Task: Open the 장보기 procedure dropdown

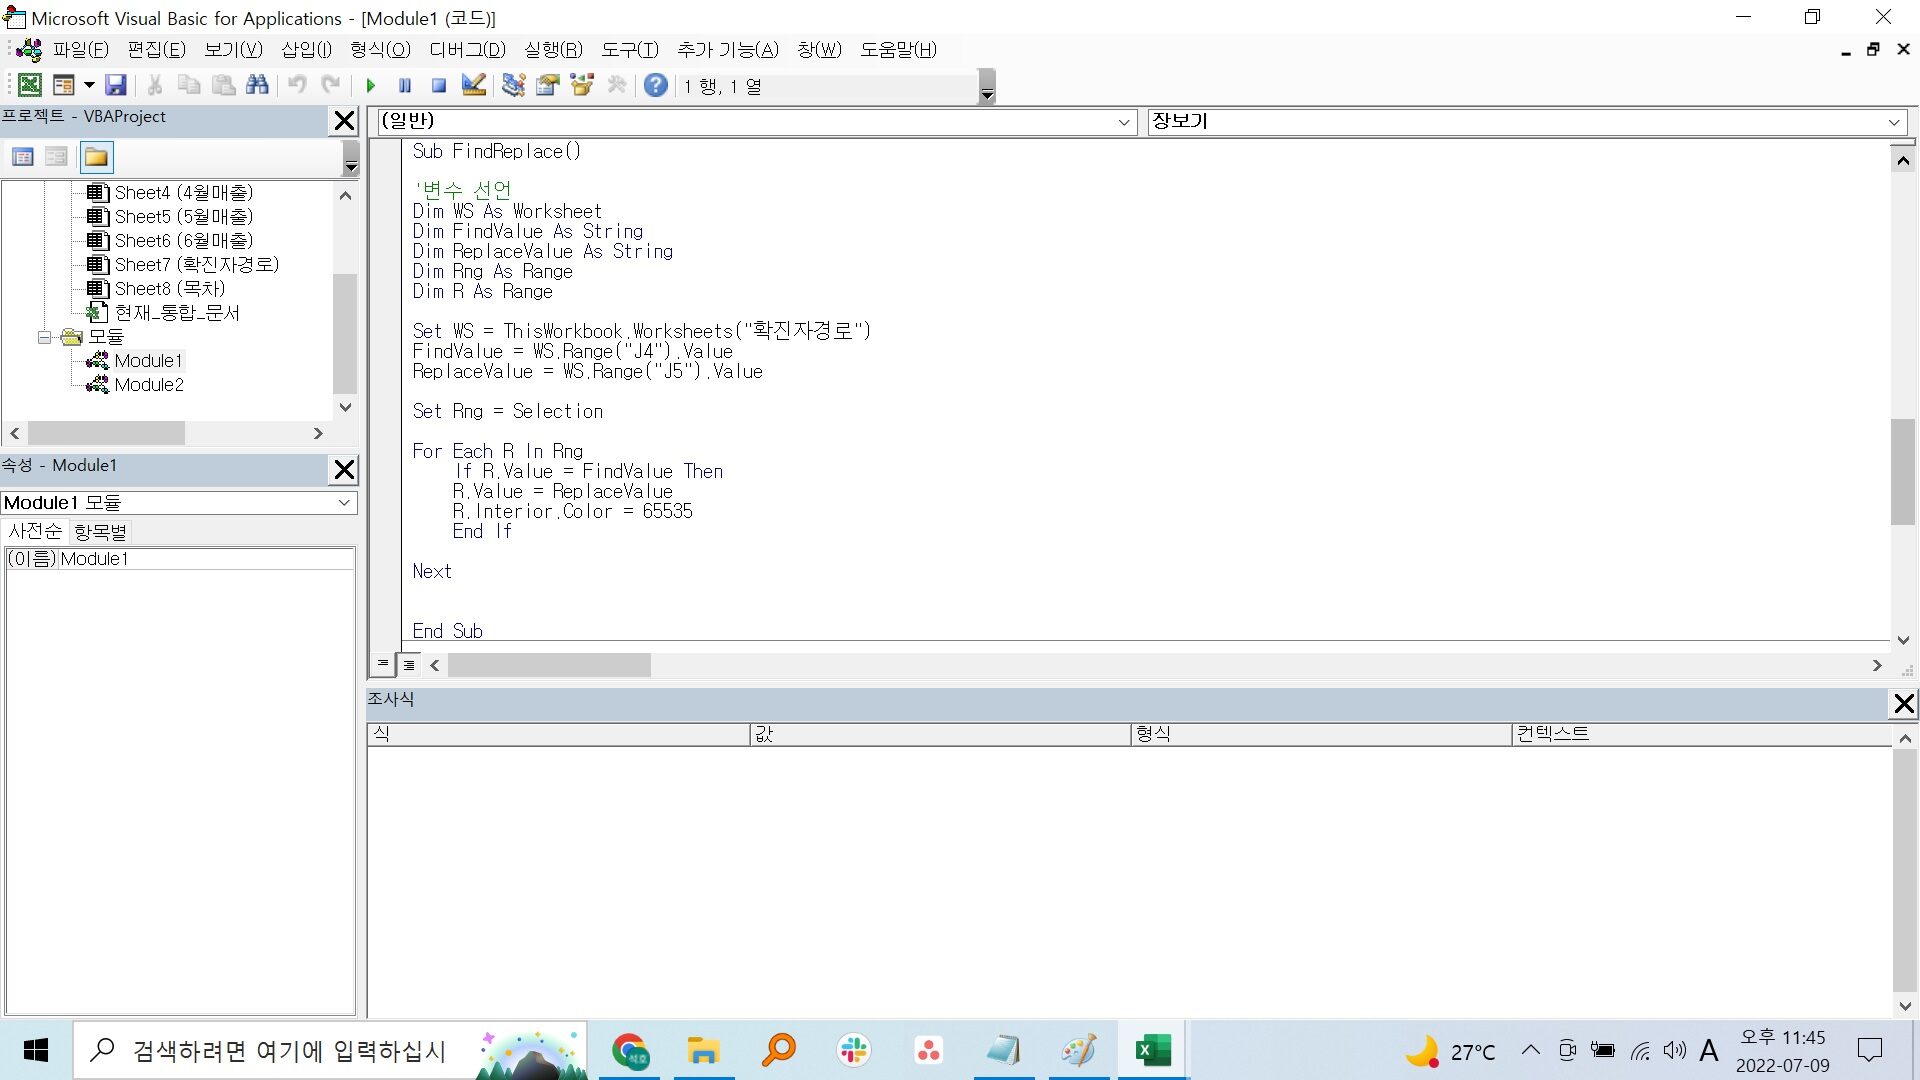Action: [1893, 122]
